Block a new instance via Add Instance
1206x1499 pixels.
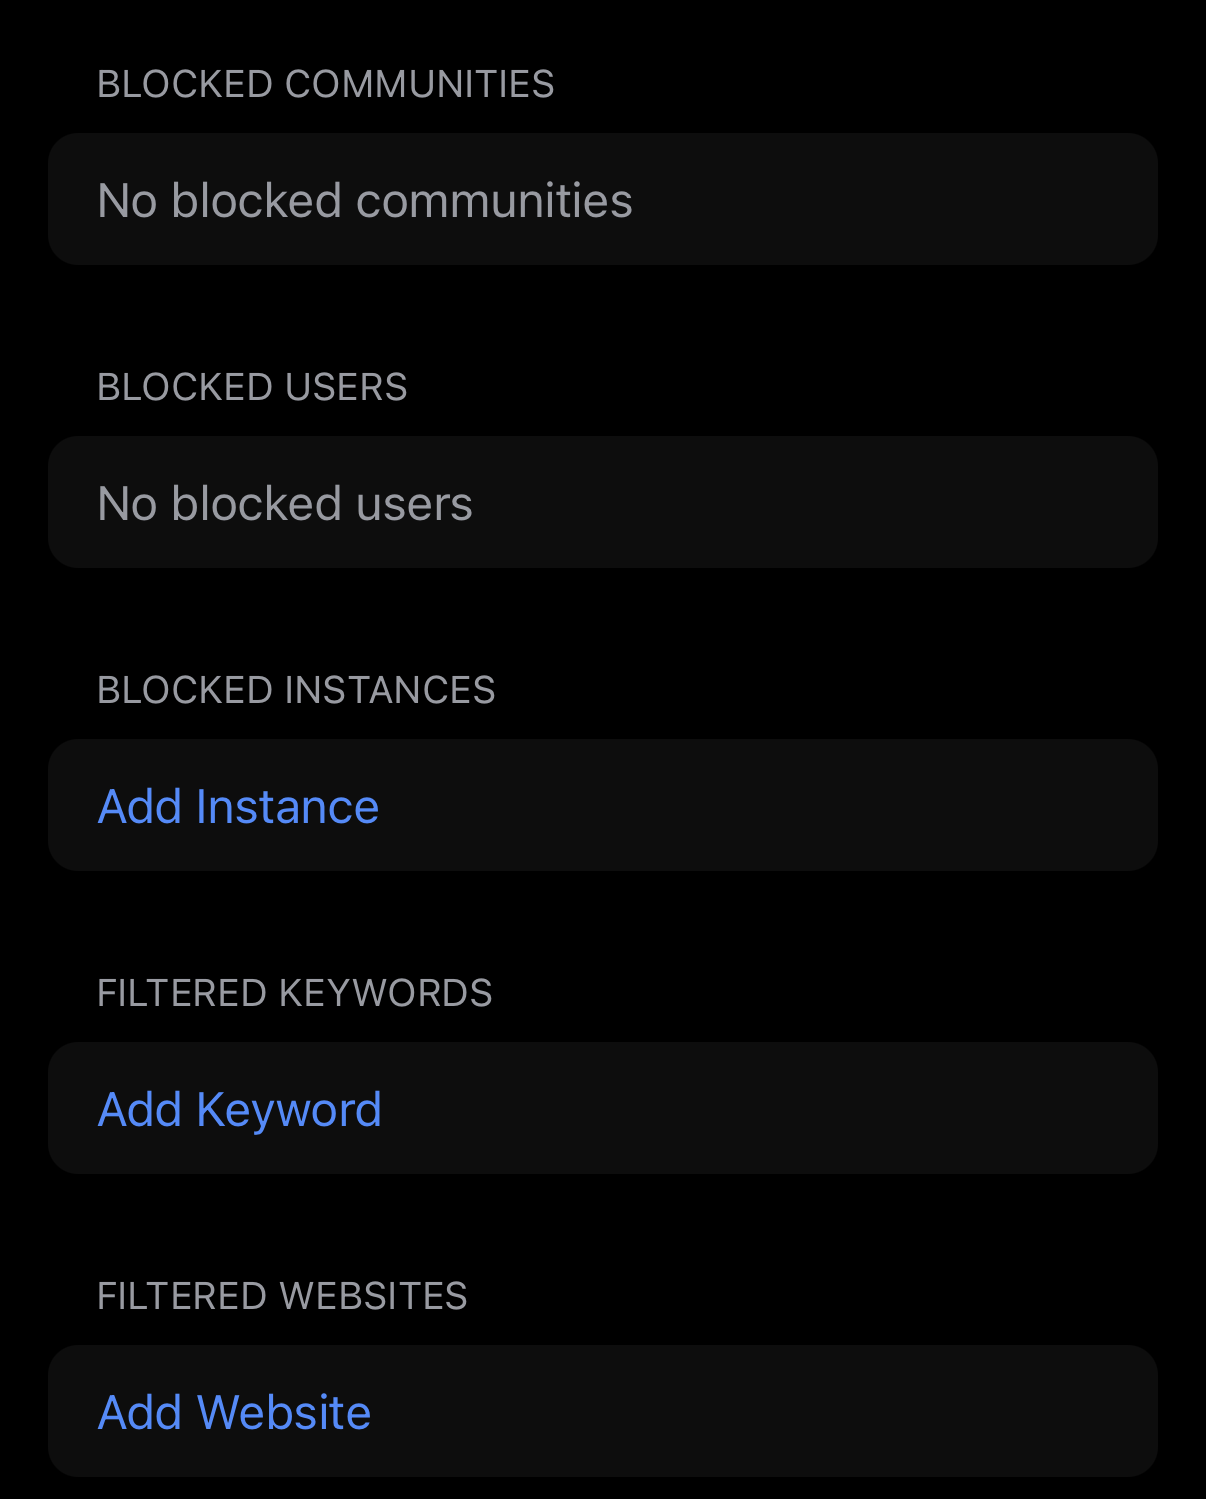tap(238, 806)
